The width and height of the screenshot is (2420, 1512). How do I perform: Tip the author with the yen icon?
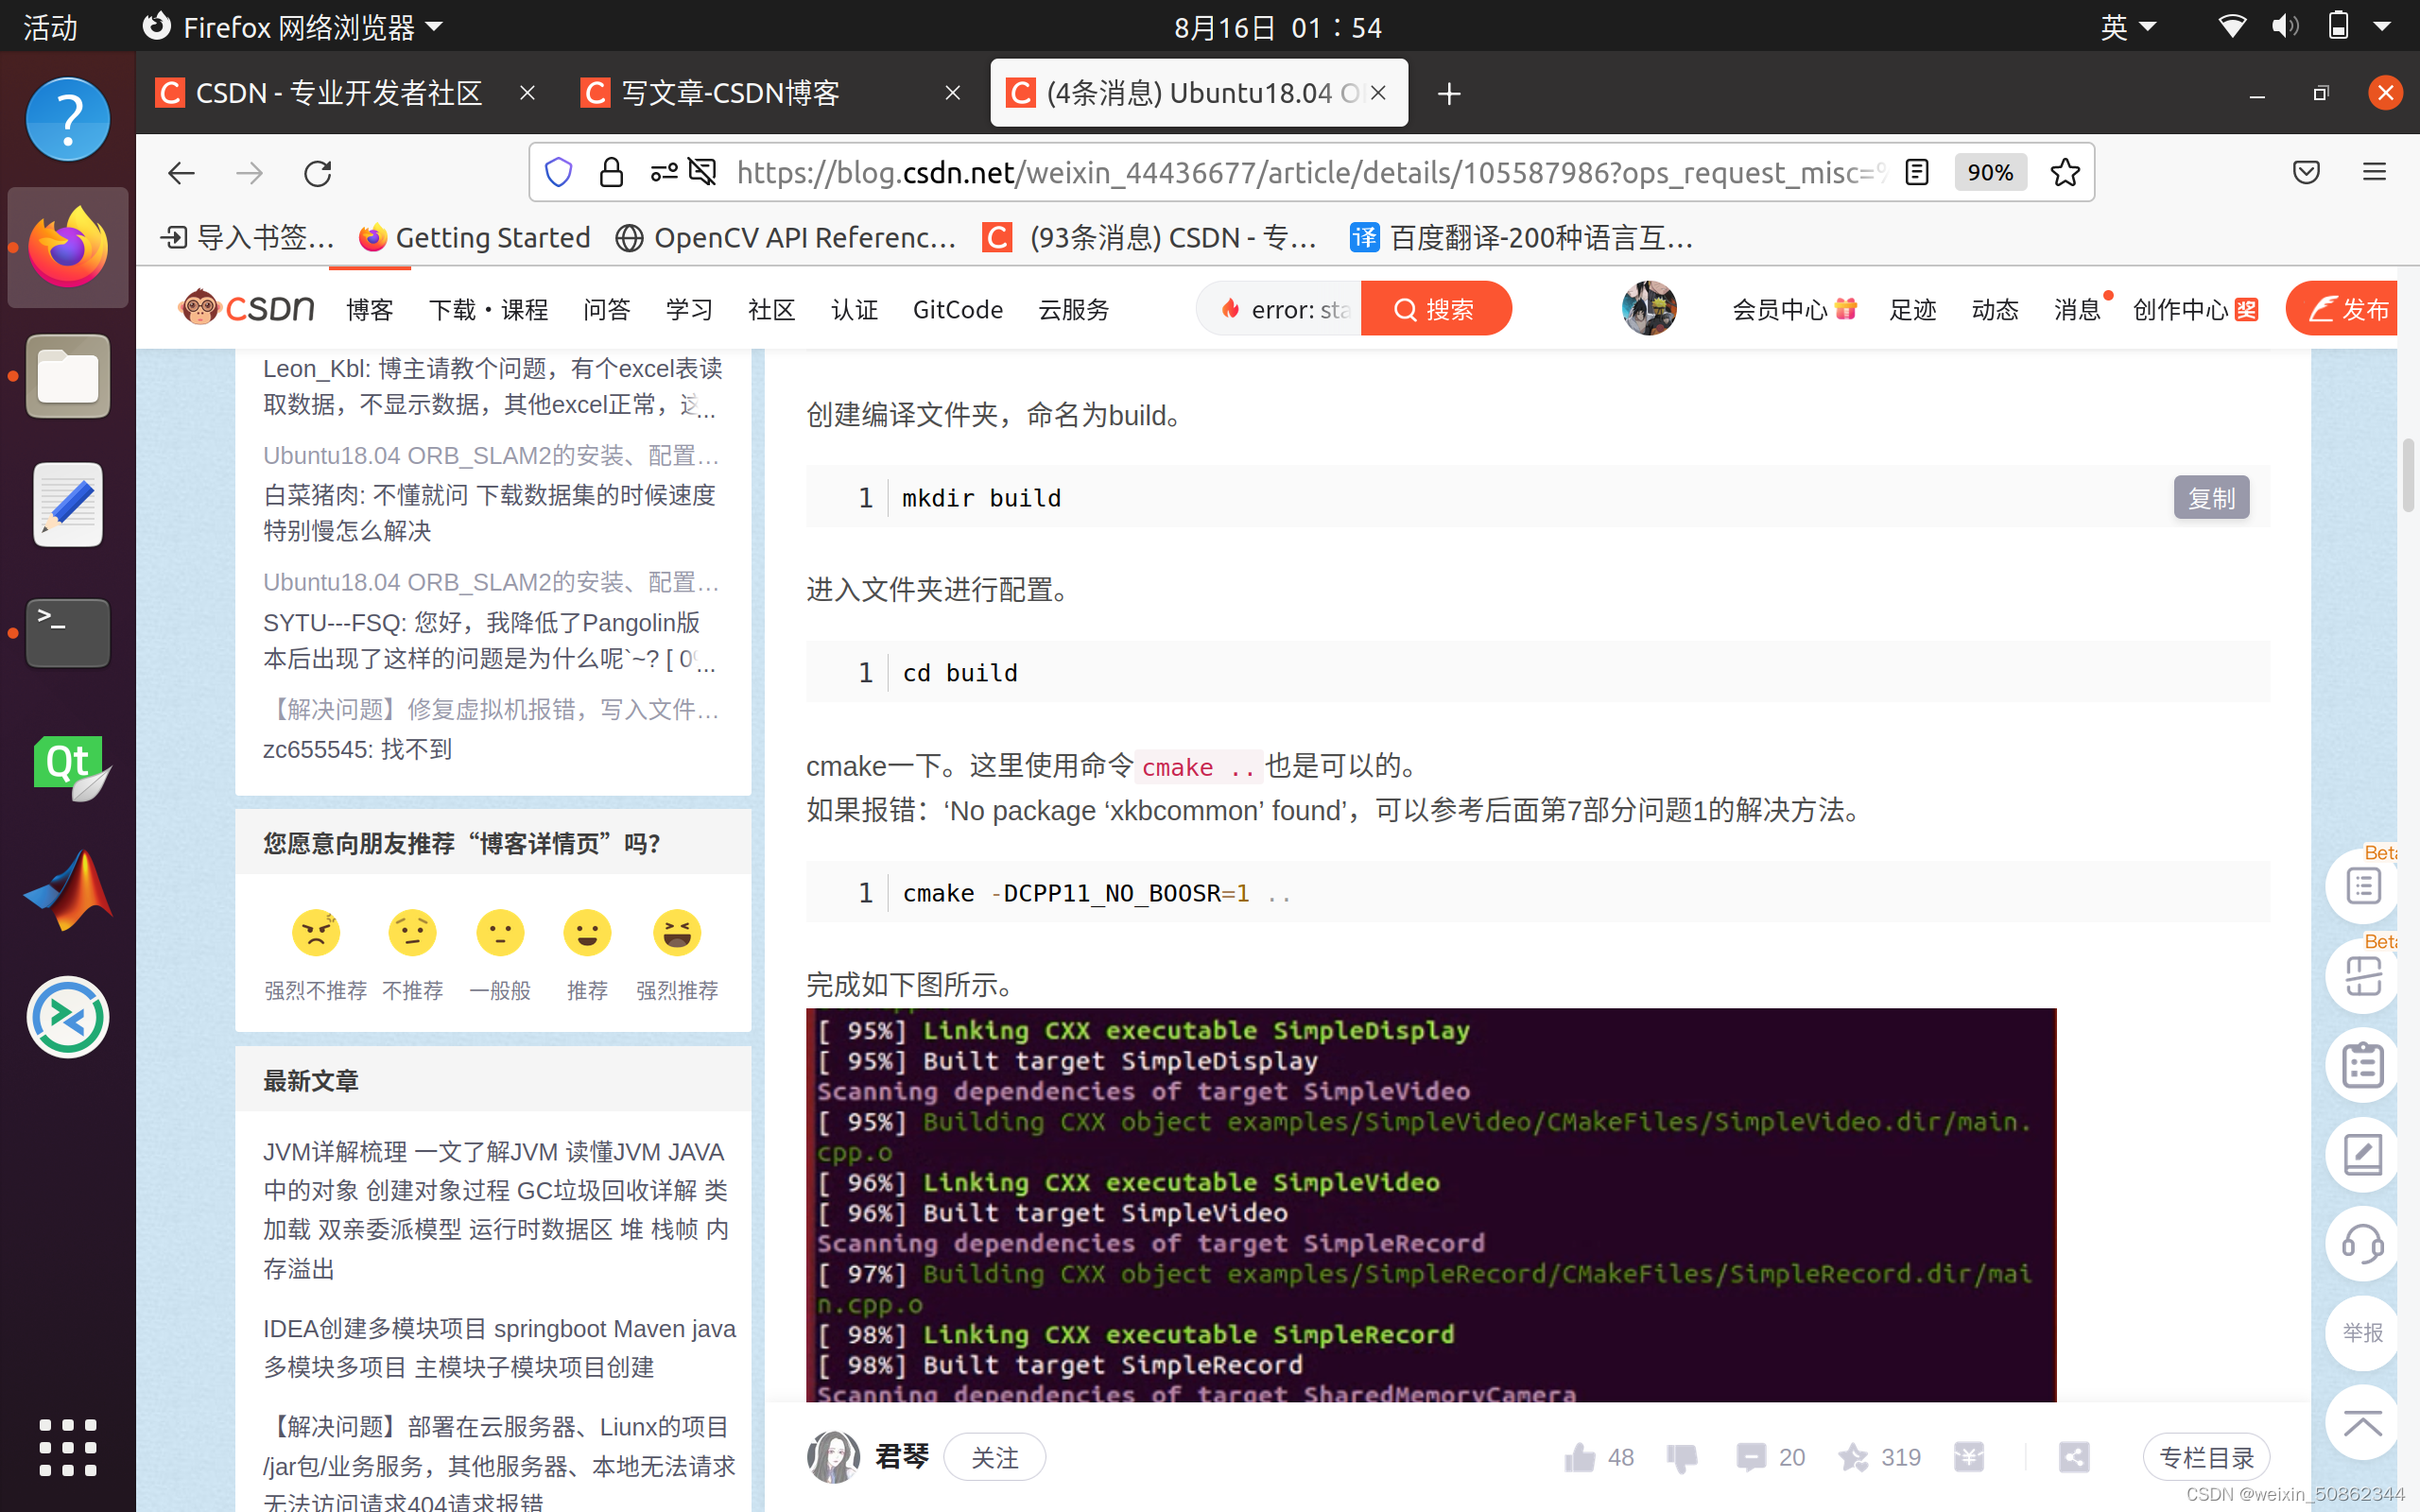pyautogui.click(x=1969, y=1457)
